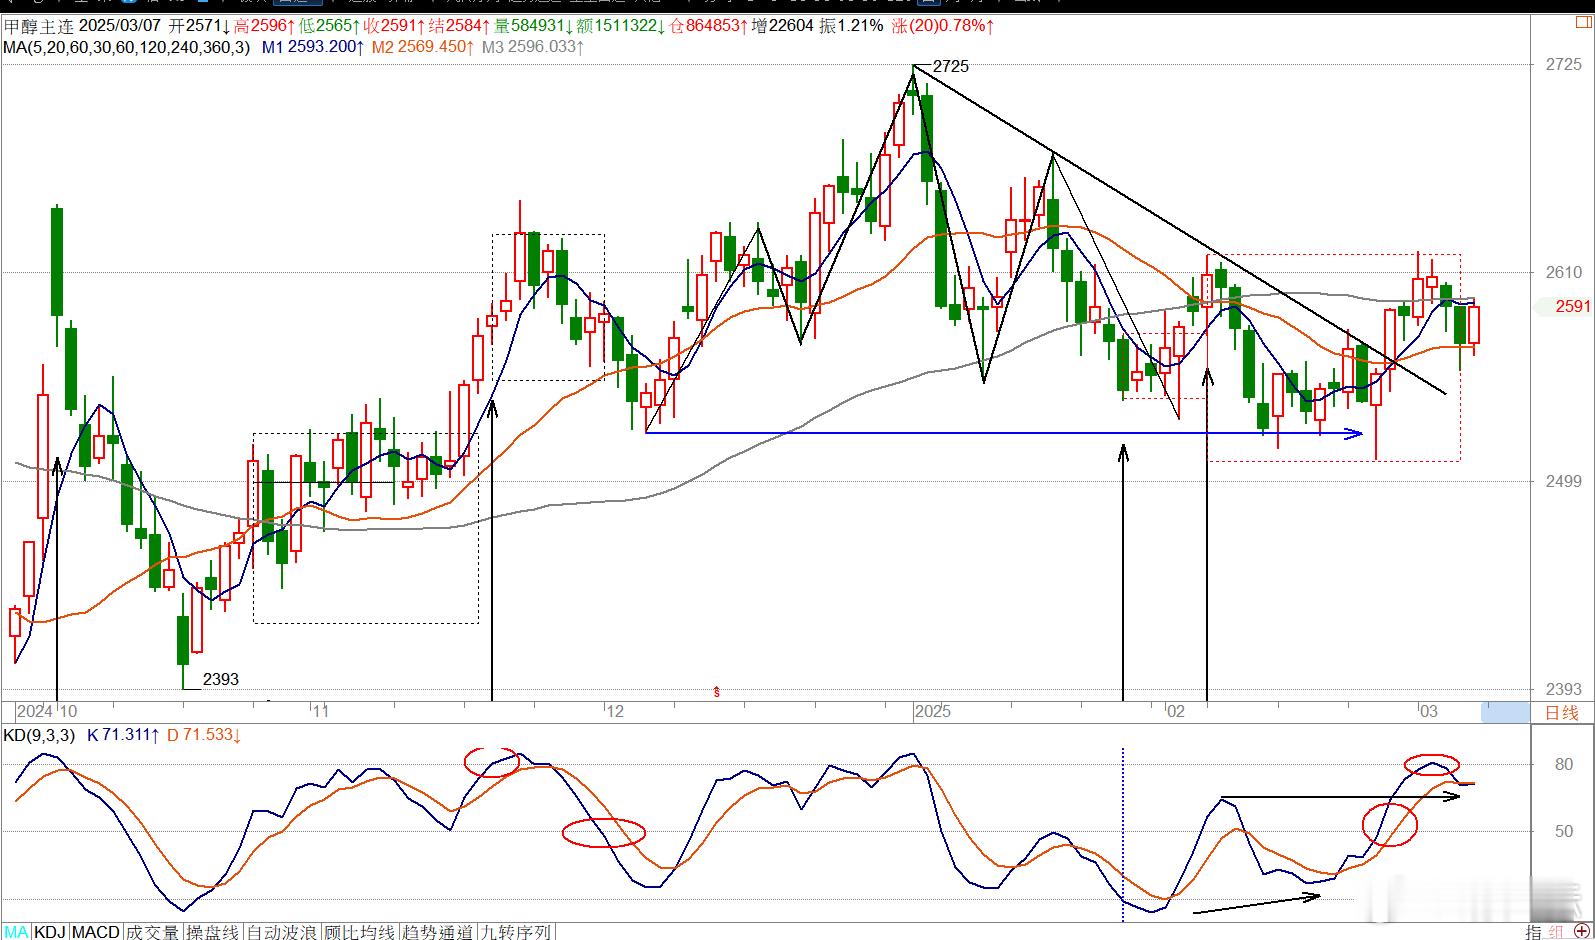Click the 2725 high price label
This screenshot has width=1595, height=940.
point(950,66)
